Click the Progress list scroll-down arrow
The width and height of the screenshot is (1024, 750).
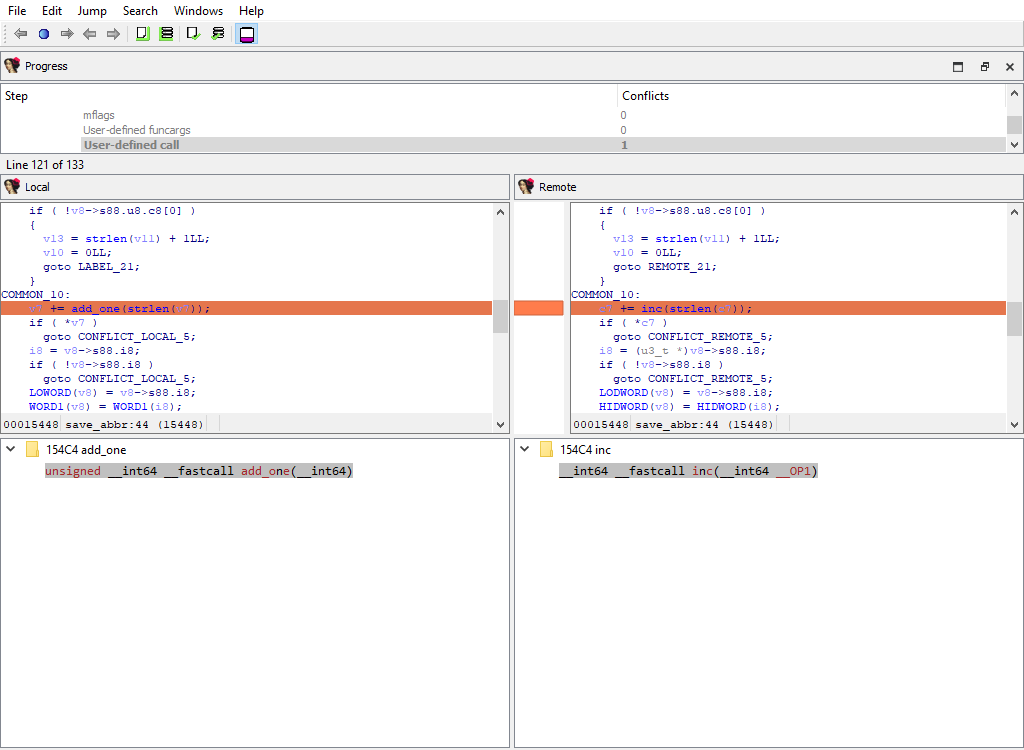coord(1014,145)
